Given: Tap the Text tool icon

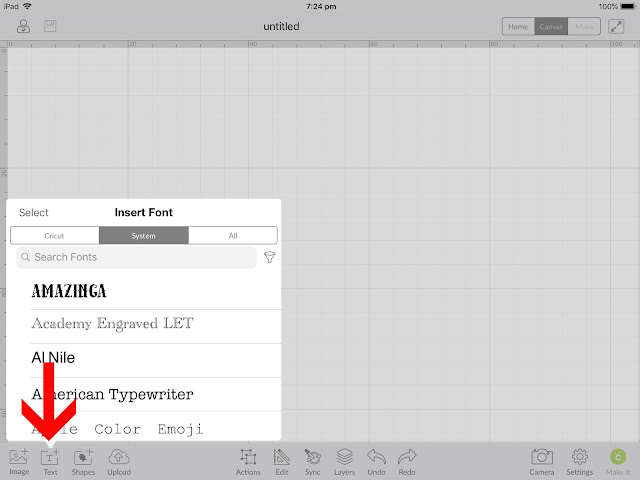Looking at the screenshot, I should click(x=50, y=462).
